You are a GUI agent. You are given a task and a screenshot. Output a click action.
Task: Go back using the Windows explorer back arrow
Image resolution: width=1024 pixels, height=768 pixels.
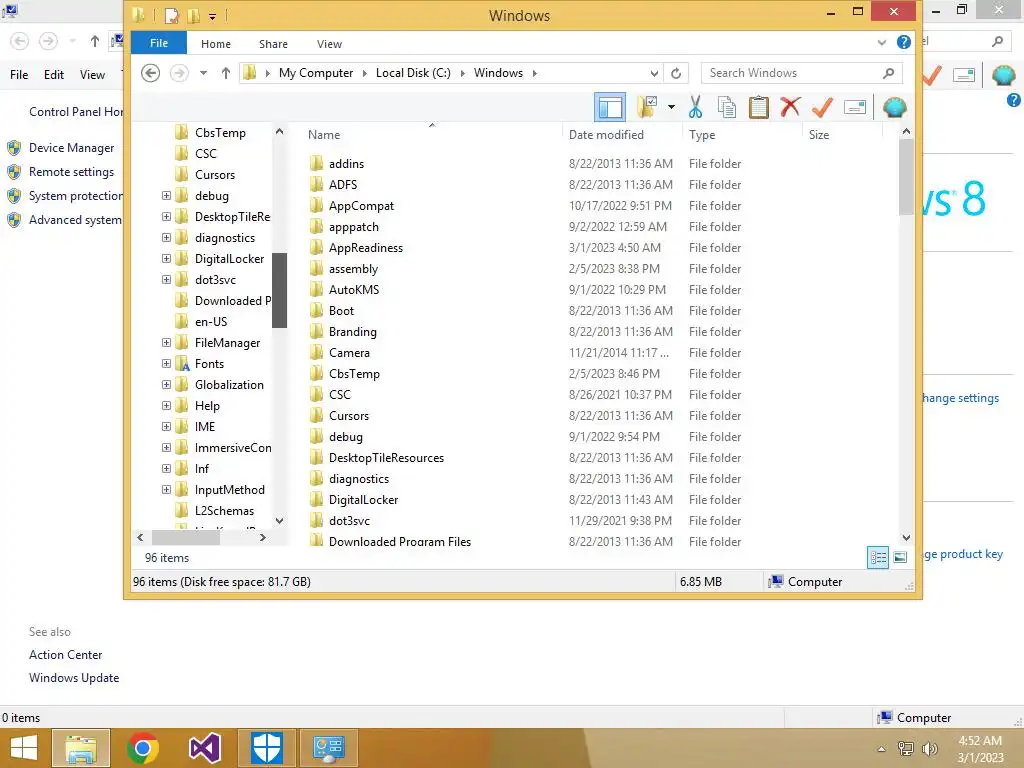click(150, 73)
